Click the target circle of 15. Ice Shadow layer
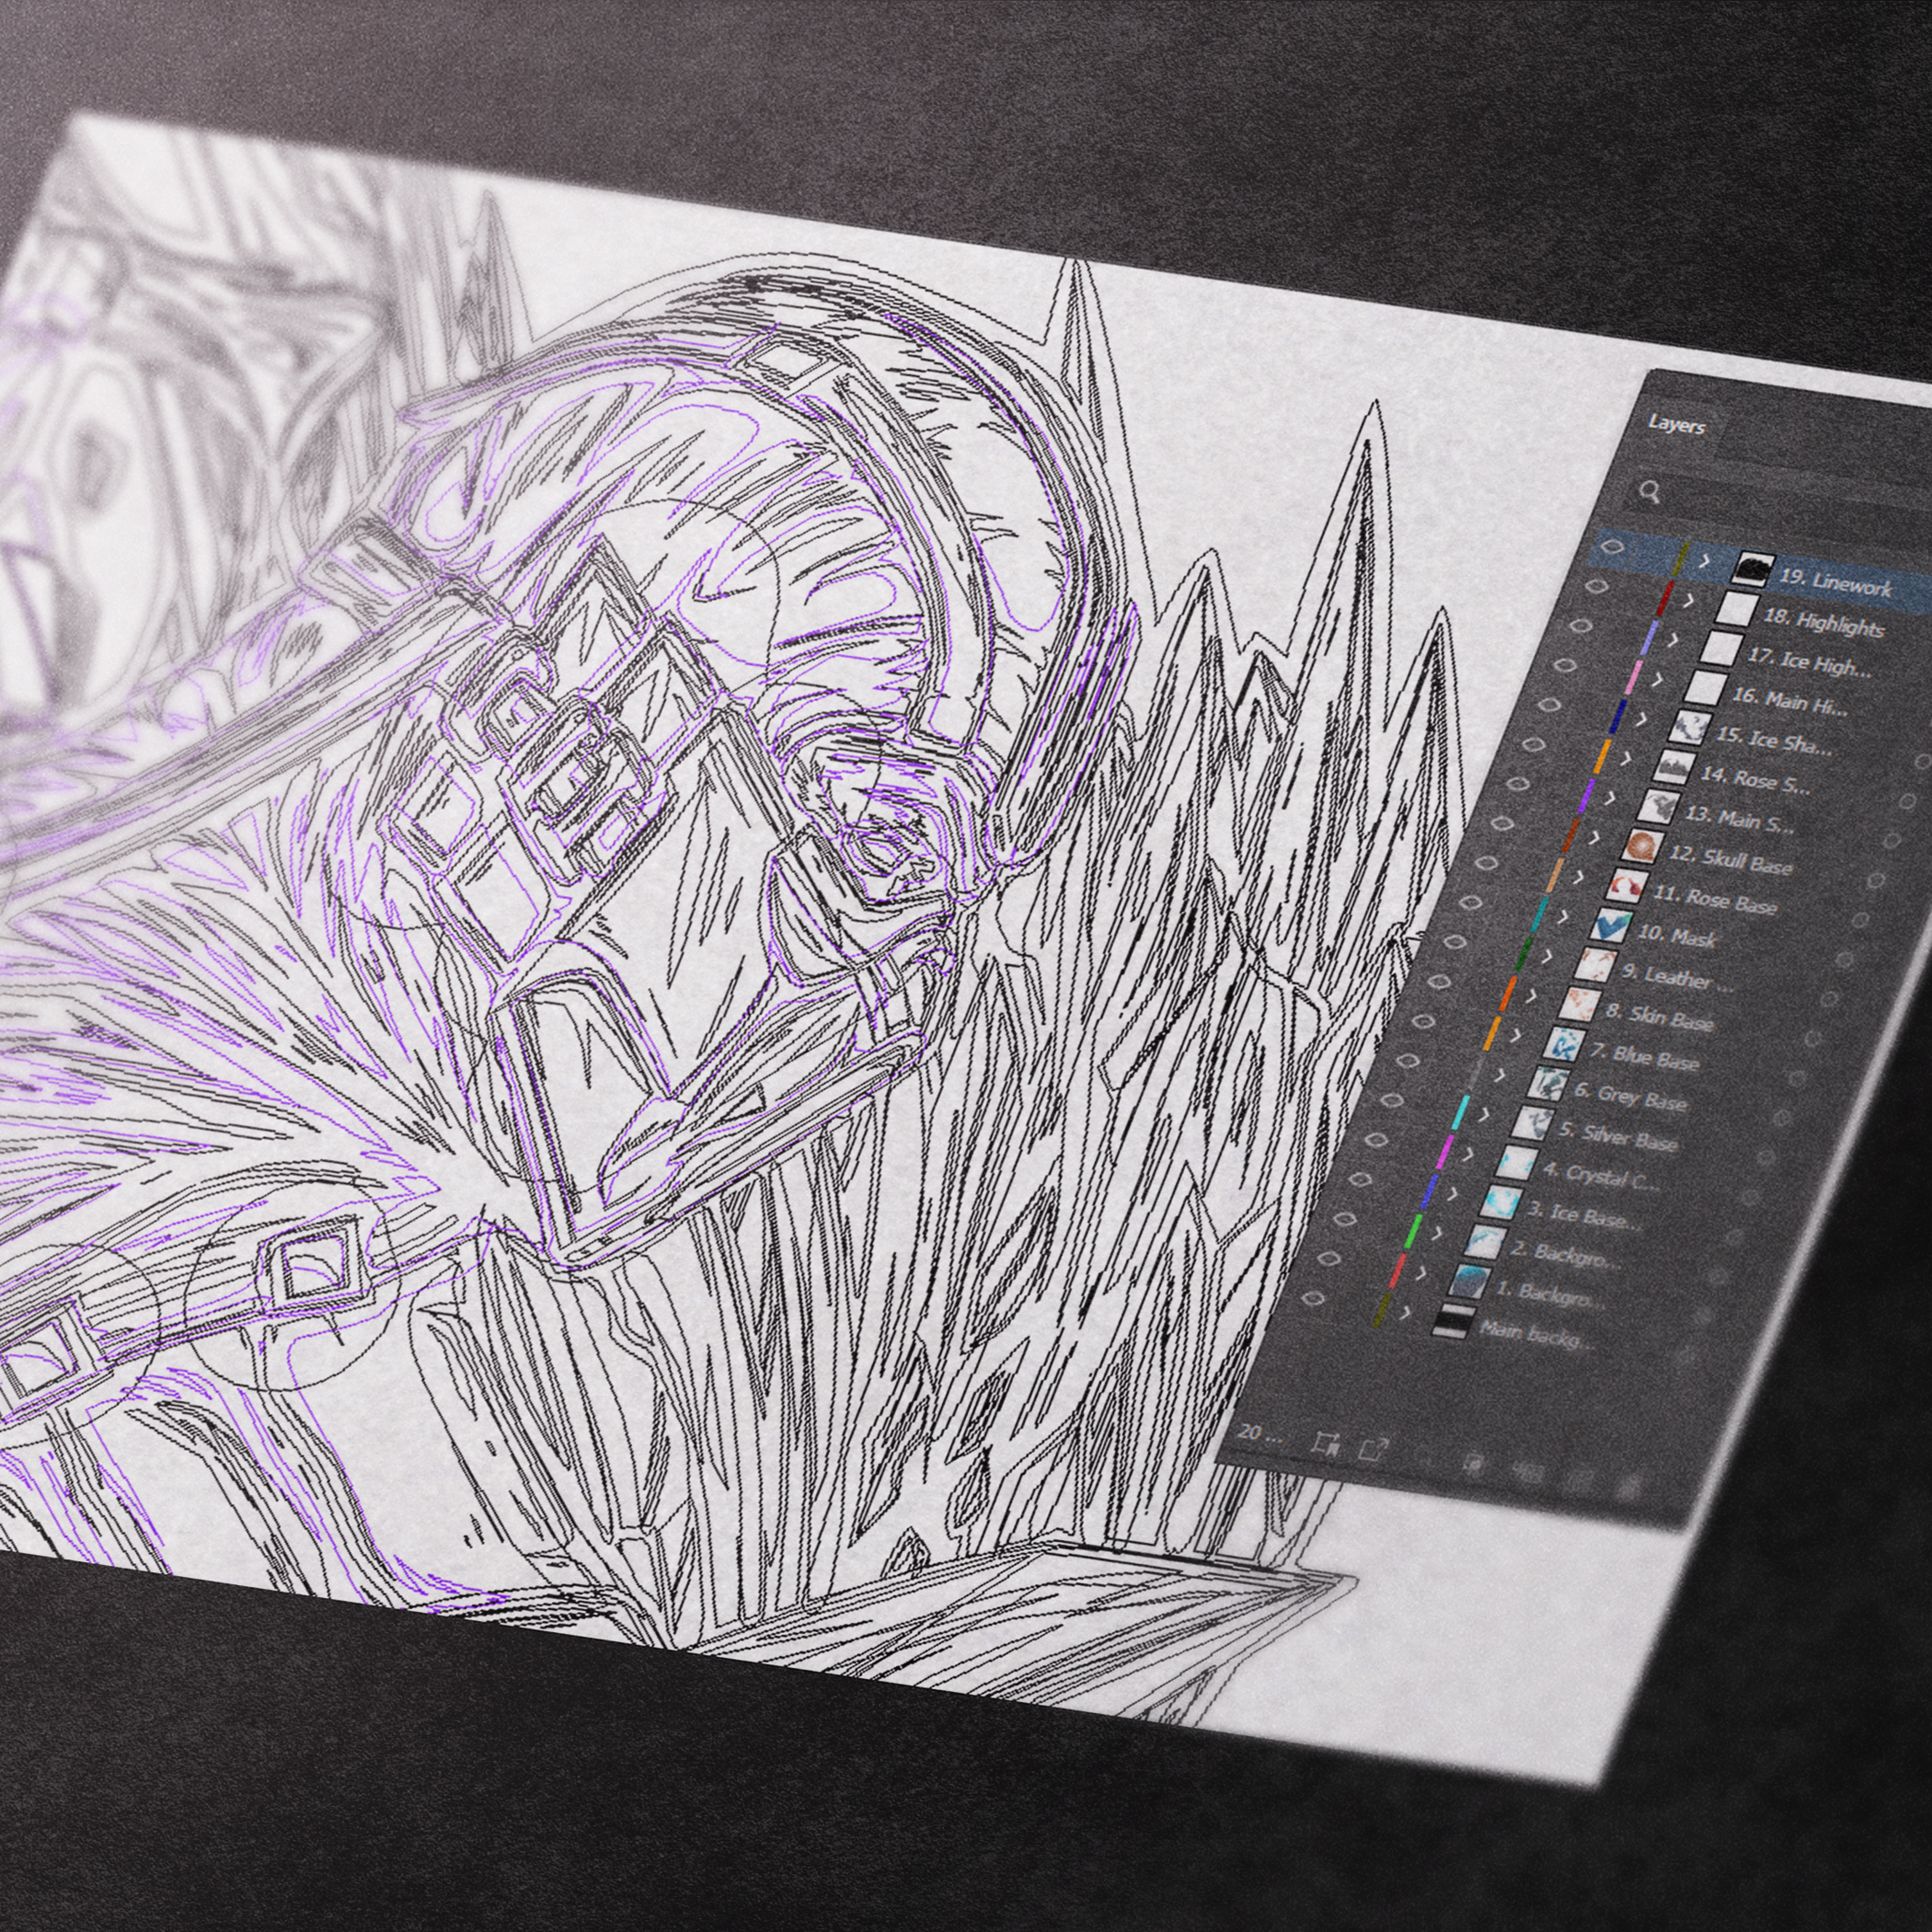Viewport: 1932px width, 1932px height. point(1921,763)
